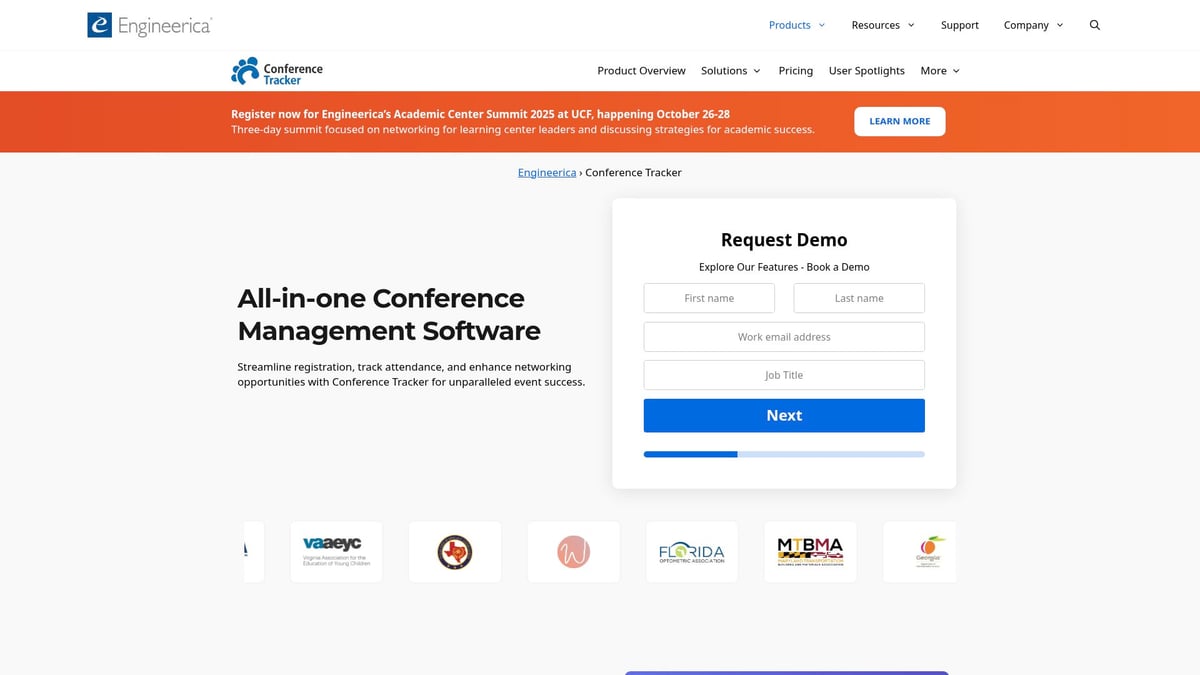Expand the Products dropdown menu

click(796, 24)
